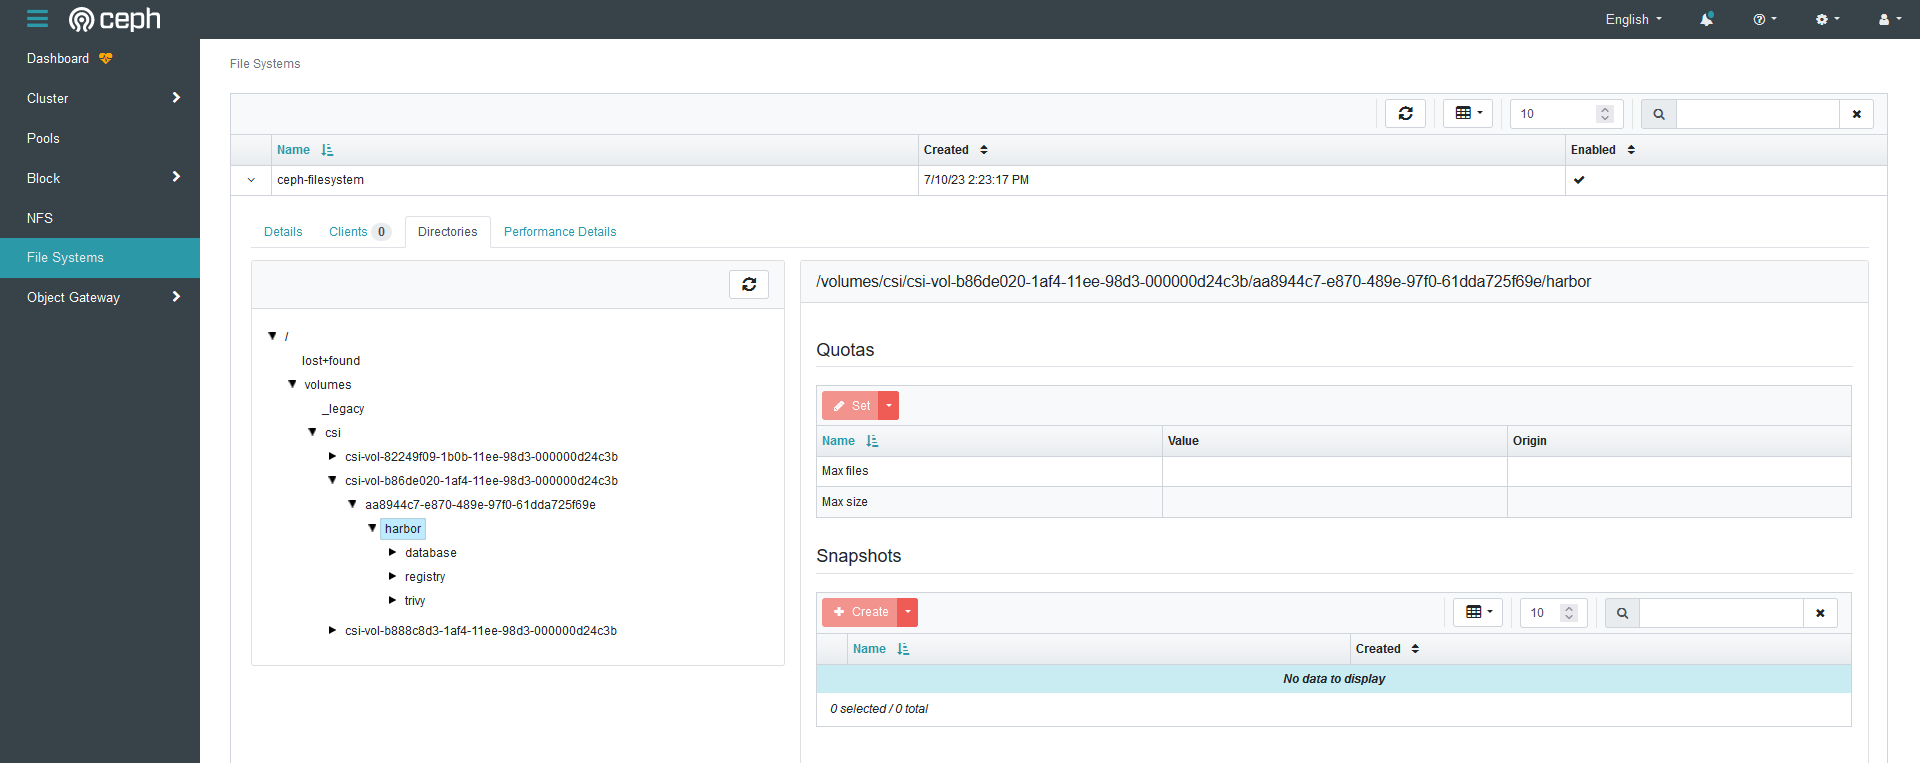
Task: Expand the registry directory
Action: (x=392, y=576)
